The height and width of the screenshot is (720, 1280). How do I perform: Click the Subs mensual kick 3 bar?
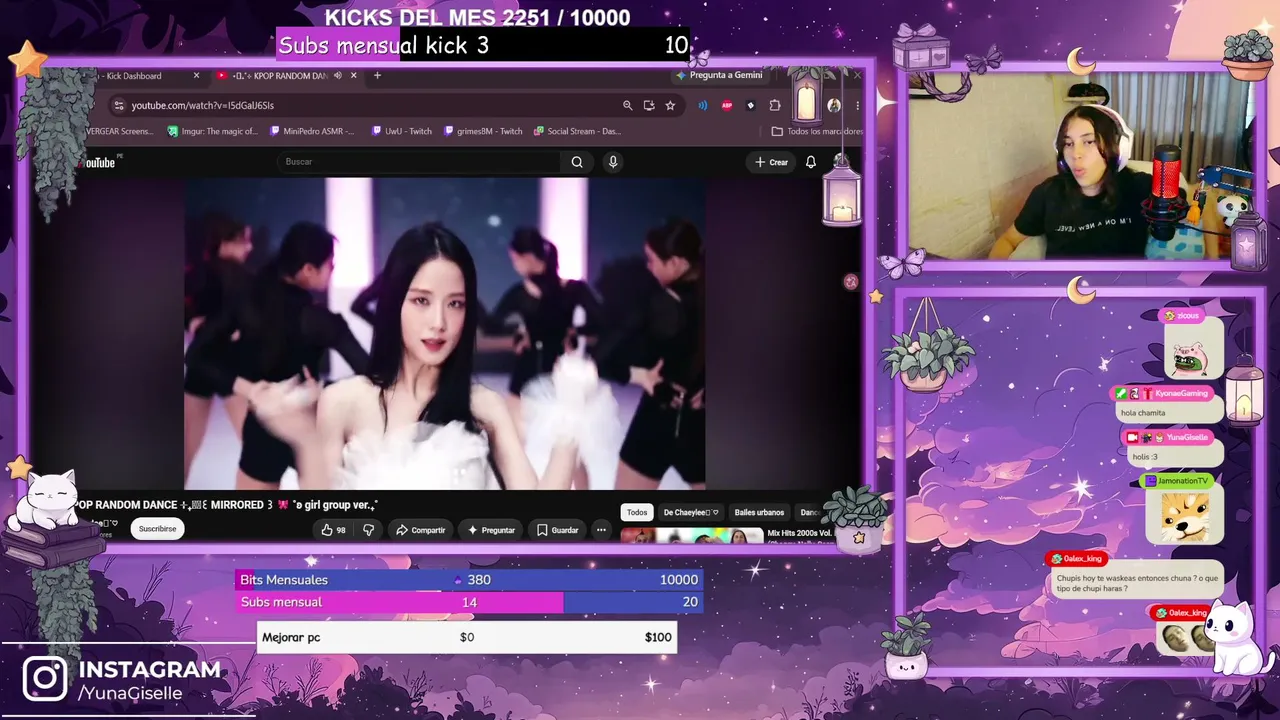pyautogui.click(x=484, y=45)
